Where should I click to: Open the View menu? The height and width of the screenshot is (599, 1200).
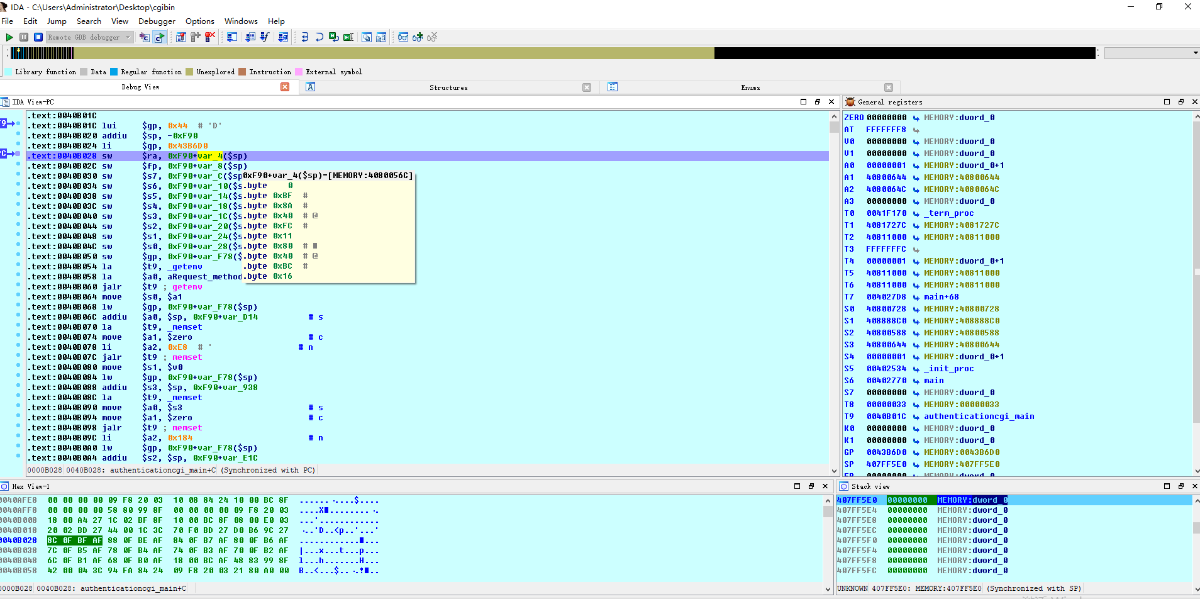click(120, 21)
